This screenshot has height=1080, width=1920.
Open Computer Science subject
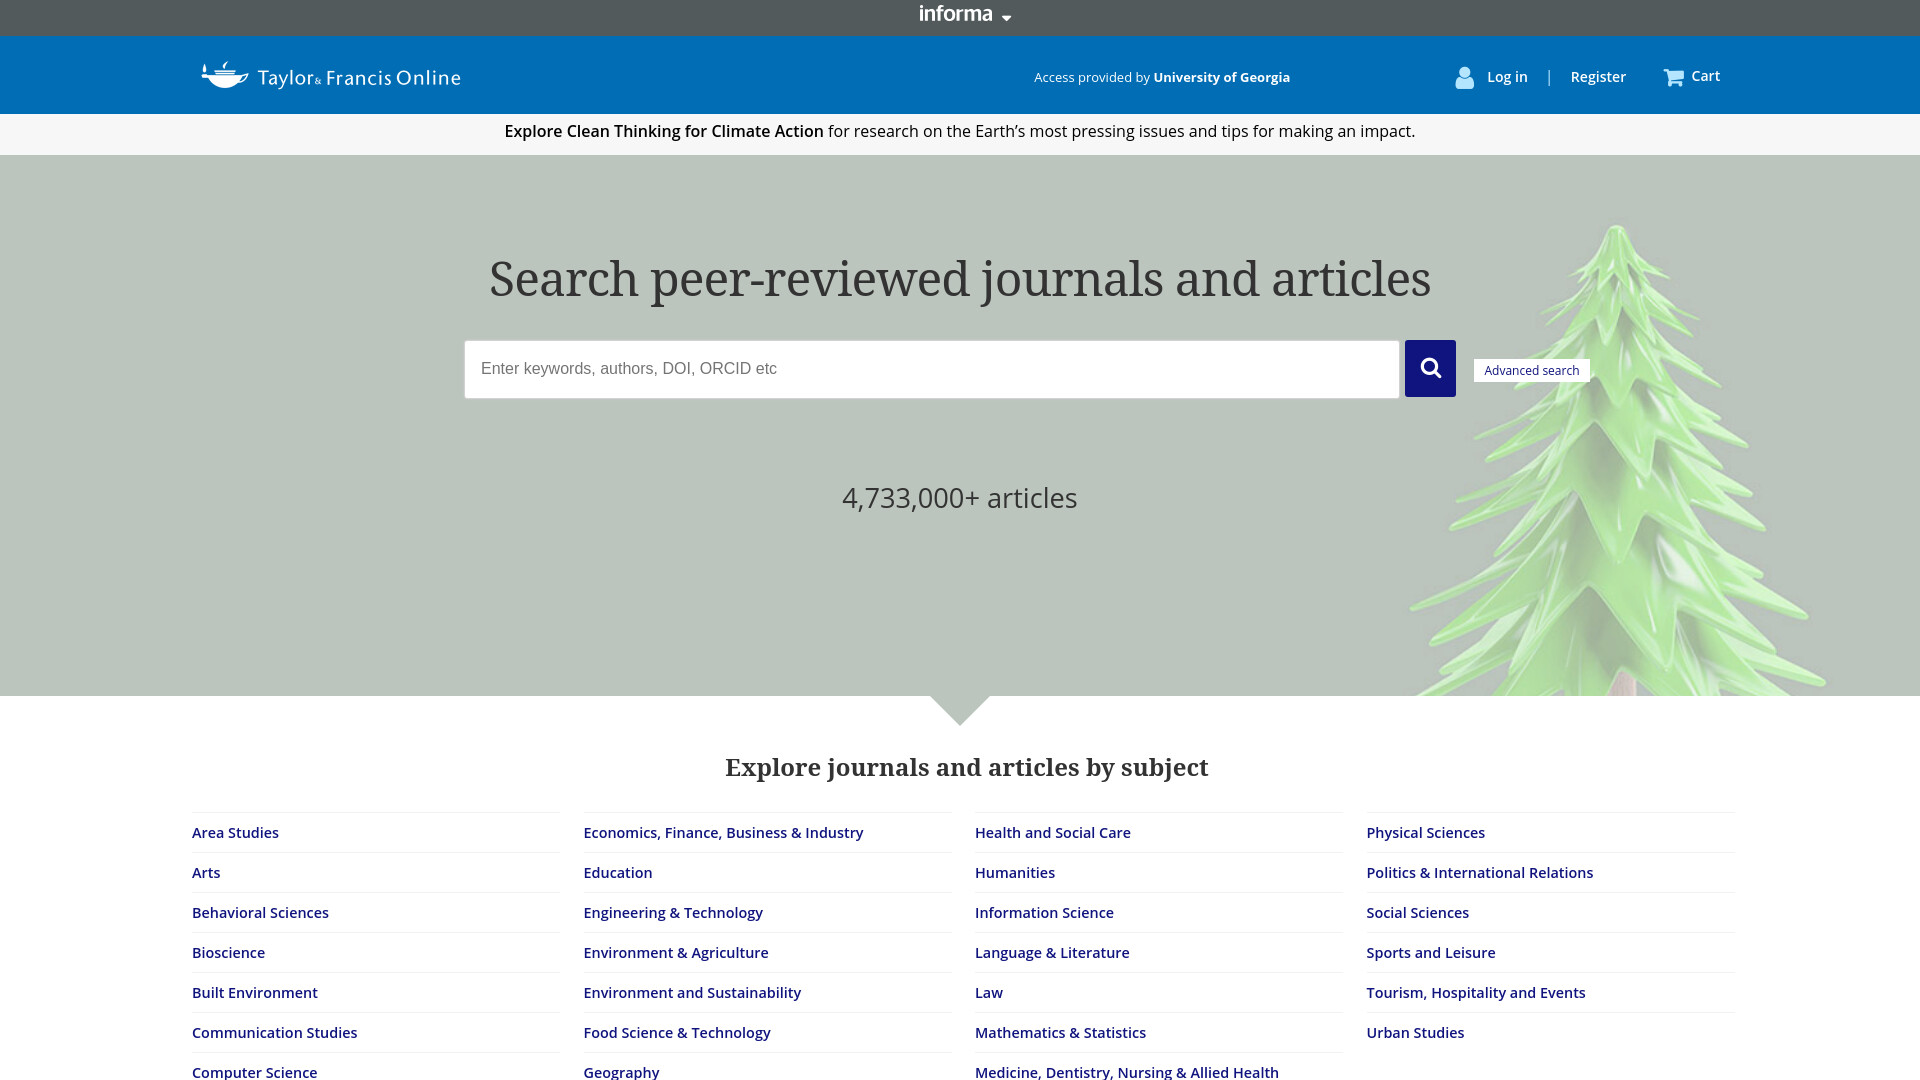(254, 1072)
